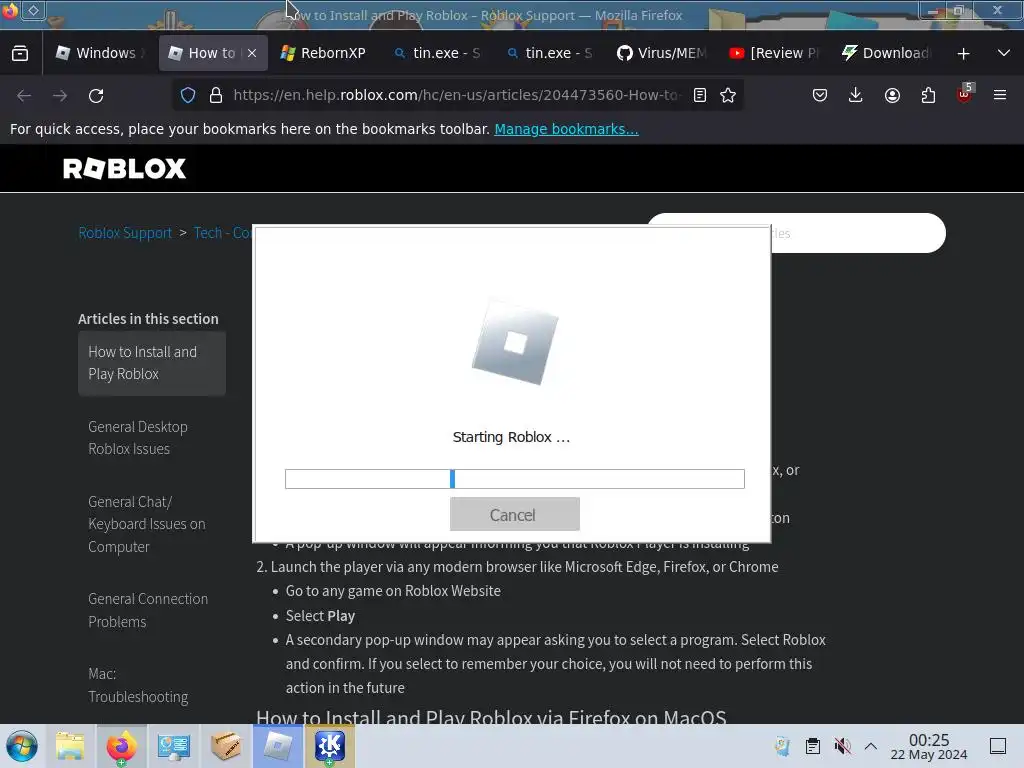The image size is (1024, 768).
Task: Open Mac: Troubleshooting article
Action: tap(138, 685)
